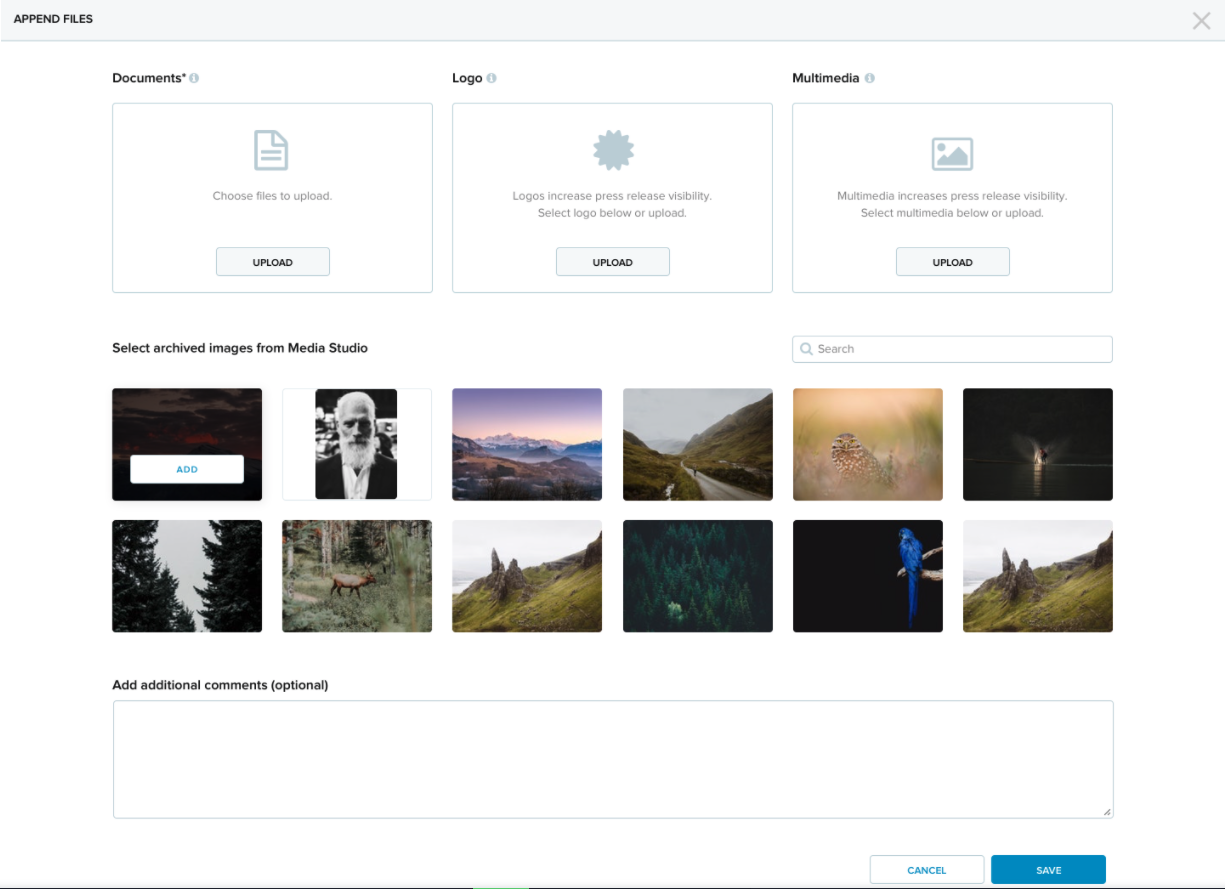Click the picture icon in Multimedia box
The image size is (1225, 889).
point(952,153)
